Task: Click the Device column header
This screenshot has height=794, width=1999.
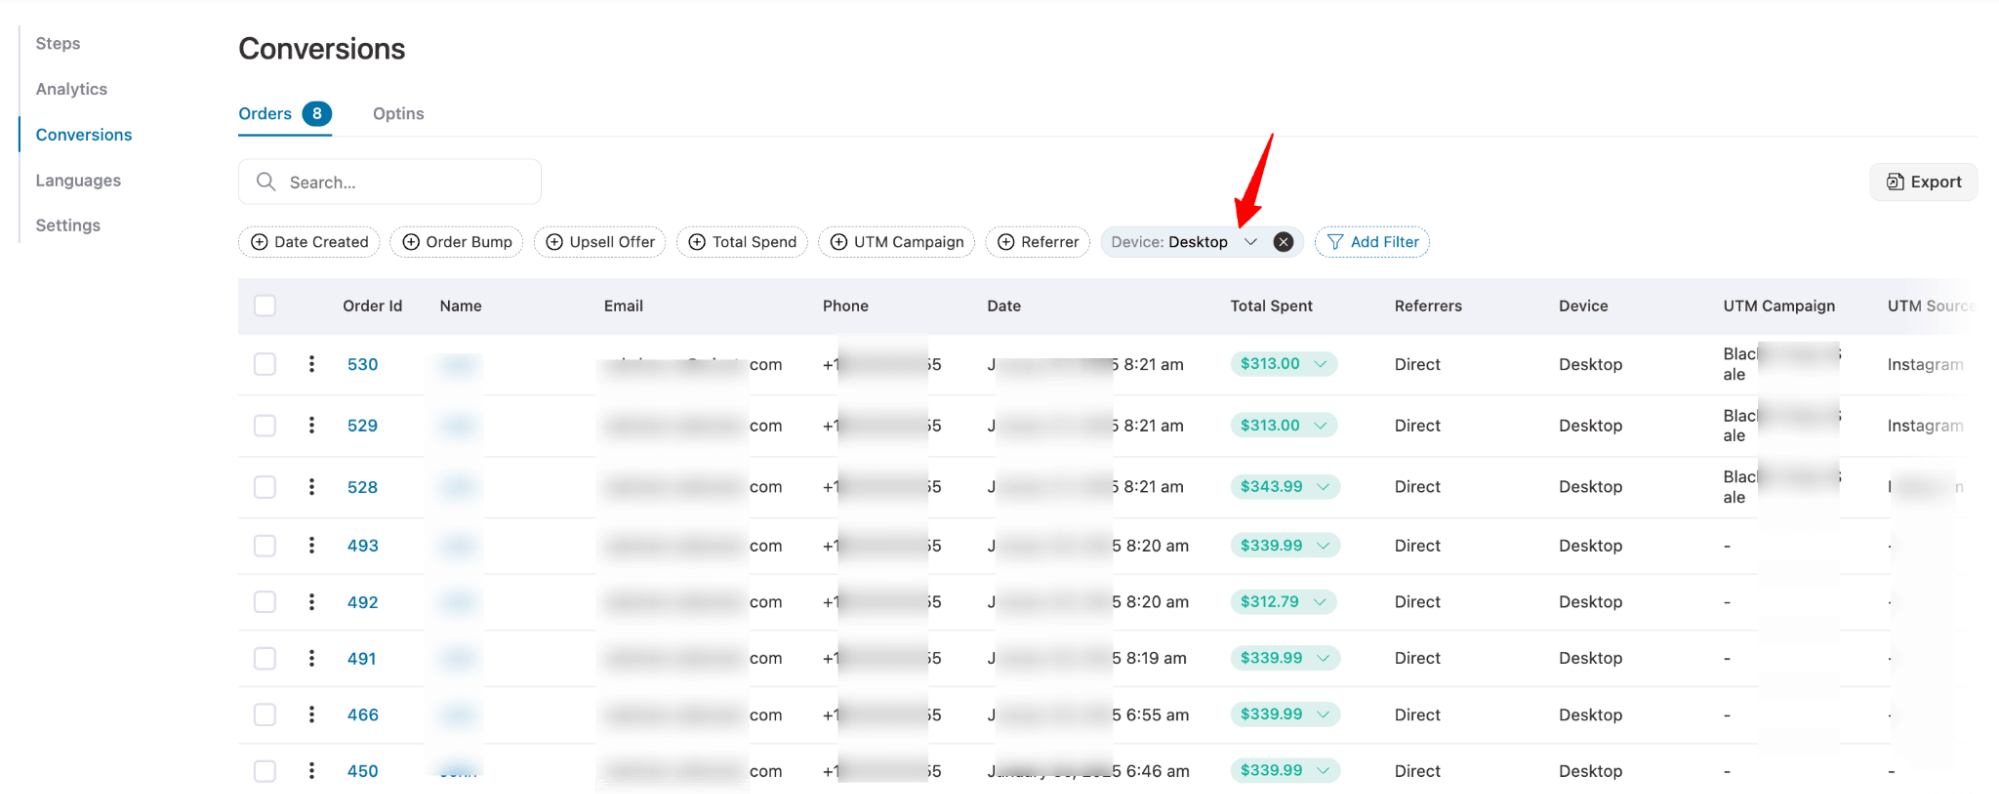Action: pyautogui.click(x=1583, y=306)
